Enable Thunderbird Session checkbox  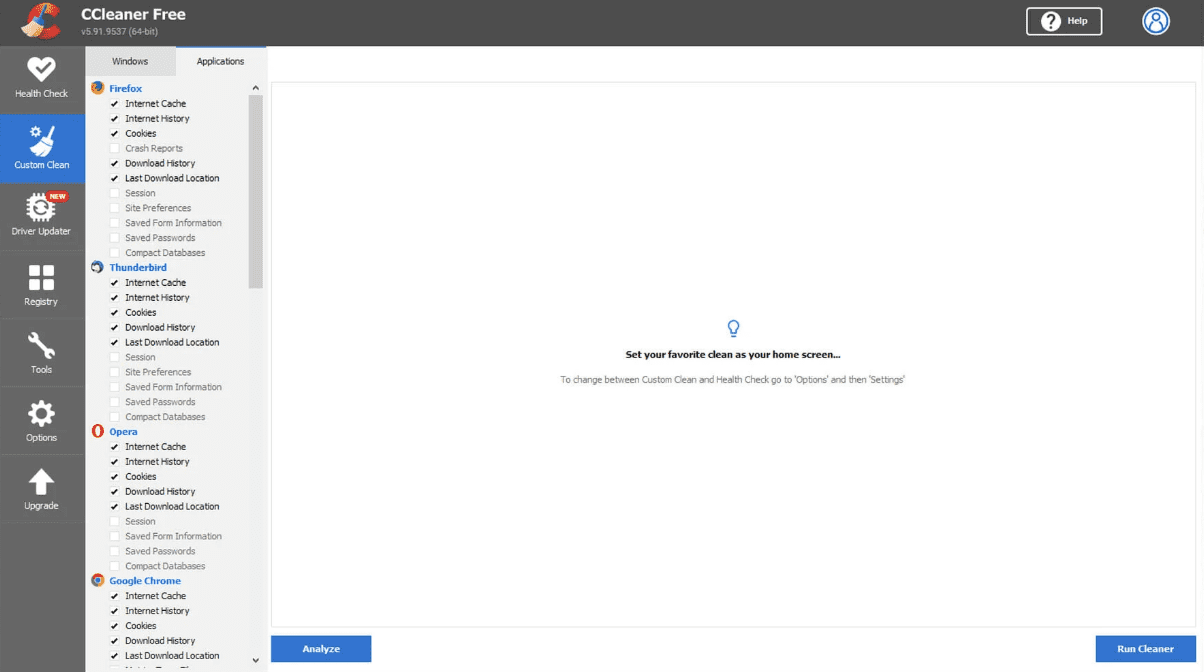pyautogui.click(x=115, y=357)
